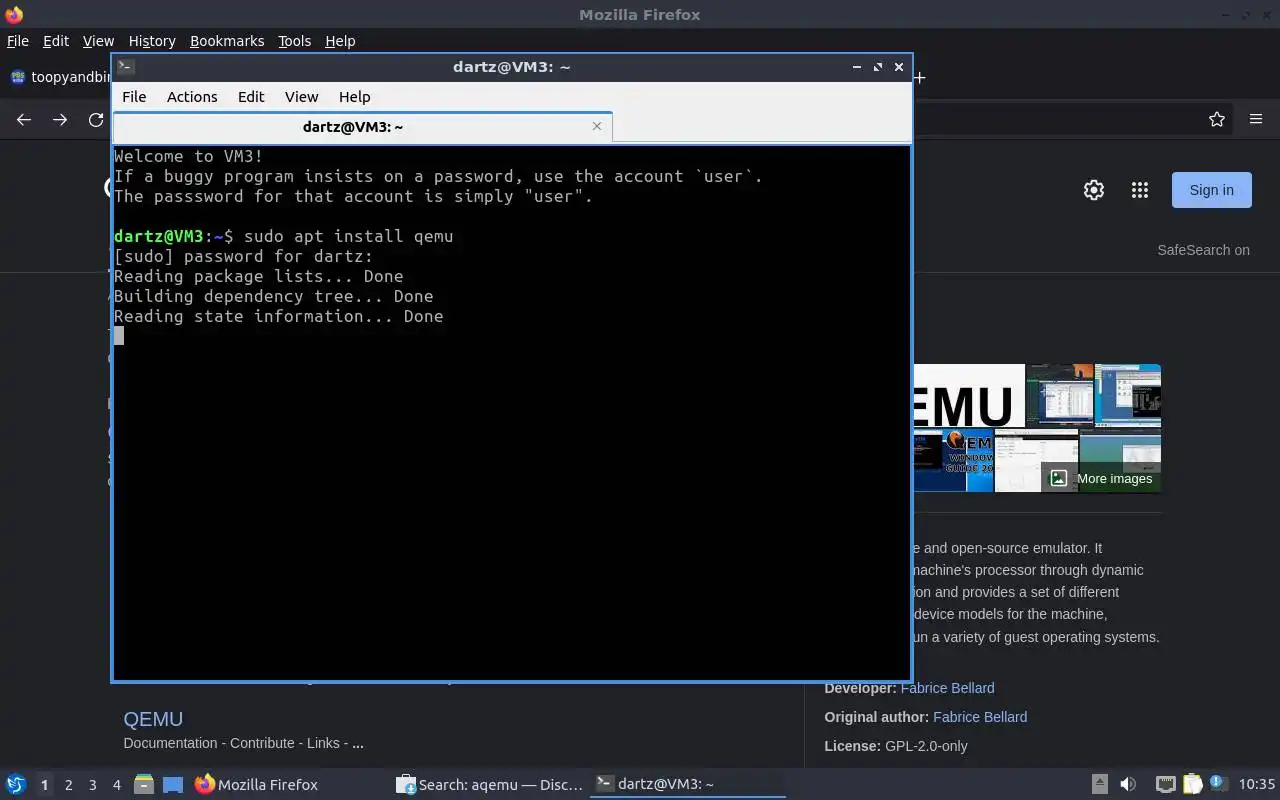Switch to workspace 1

[x=44, y=785]
